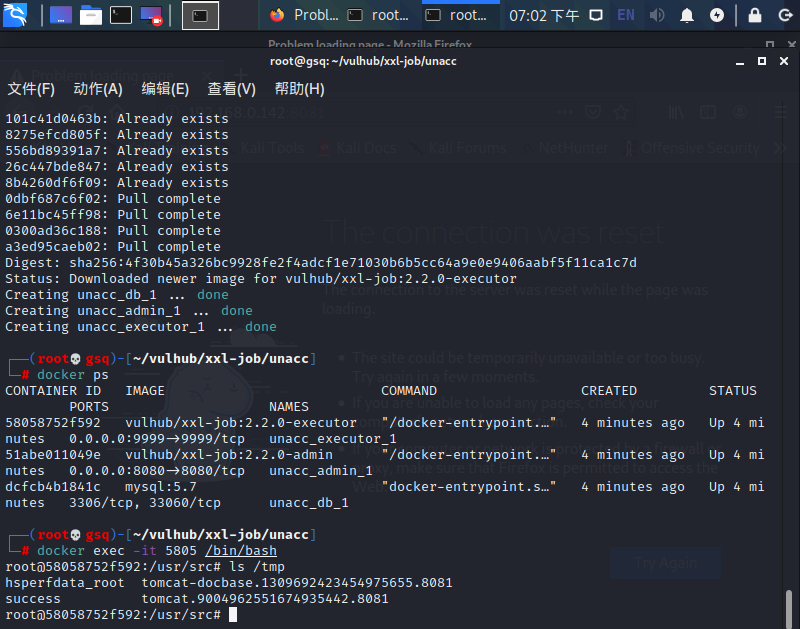Click the log out icon in panel
The width and height of the screenshot is (800, 629).
785,15
